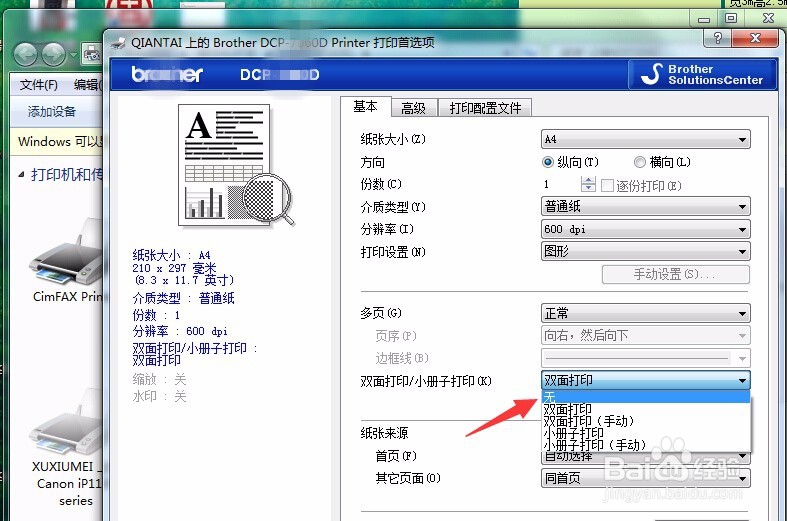The width and height of the screenshot is (787, 521).
Task: Select the XUXIUMEI Canon iP11 series printer icon
Action: (x=66, y=422)
